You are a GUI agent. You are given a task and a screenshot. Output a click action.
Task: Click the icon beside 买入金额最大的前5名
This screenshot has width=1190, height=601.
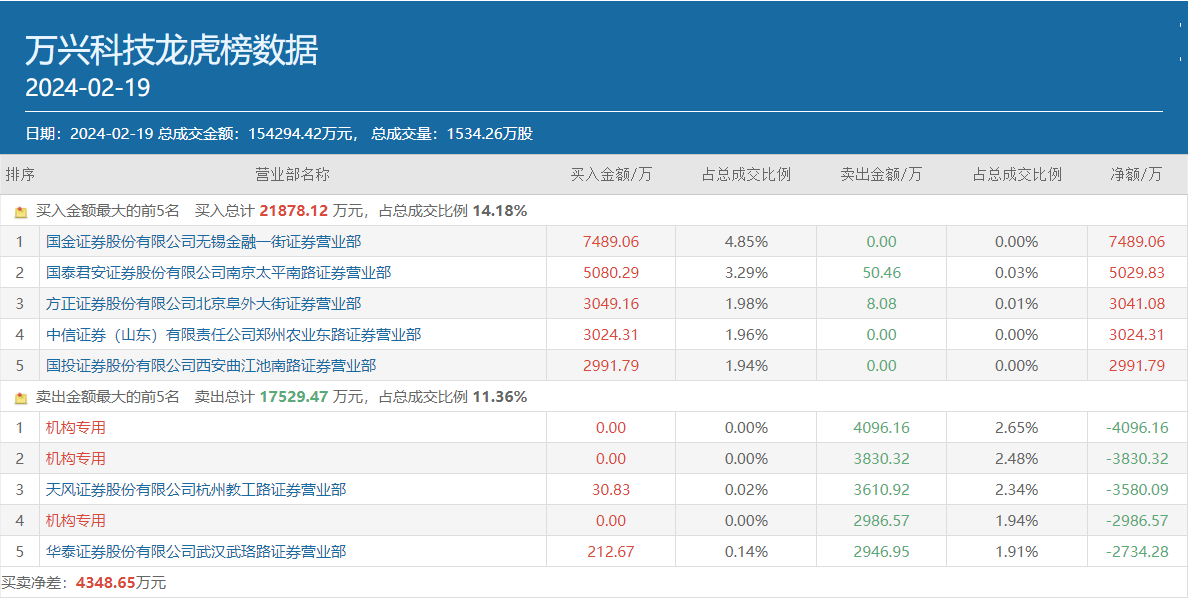tap(21, 212)
